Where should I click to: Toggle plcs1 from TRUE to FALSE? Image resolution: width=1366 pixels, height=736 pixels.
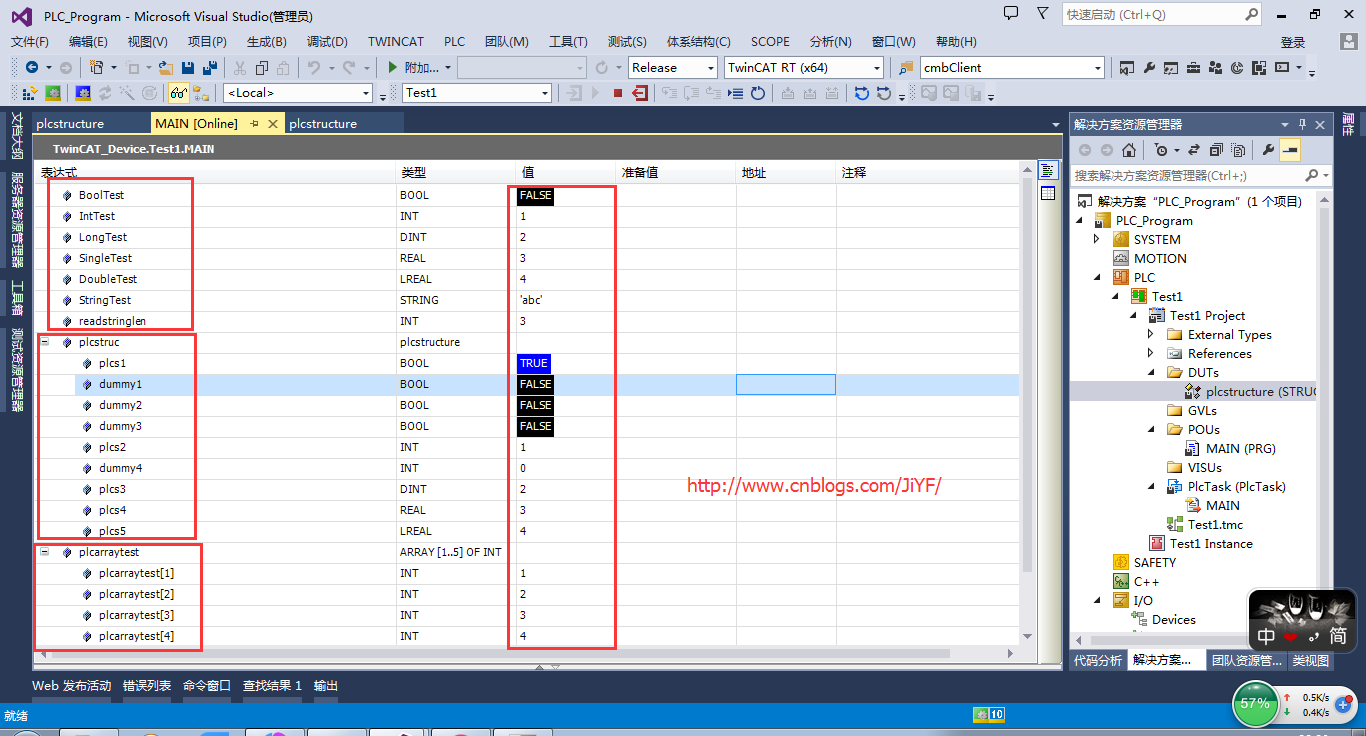point(533,363)
